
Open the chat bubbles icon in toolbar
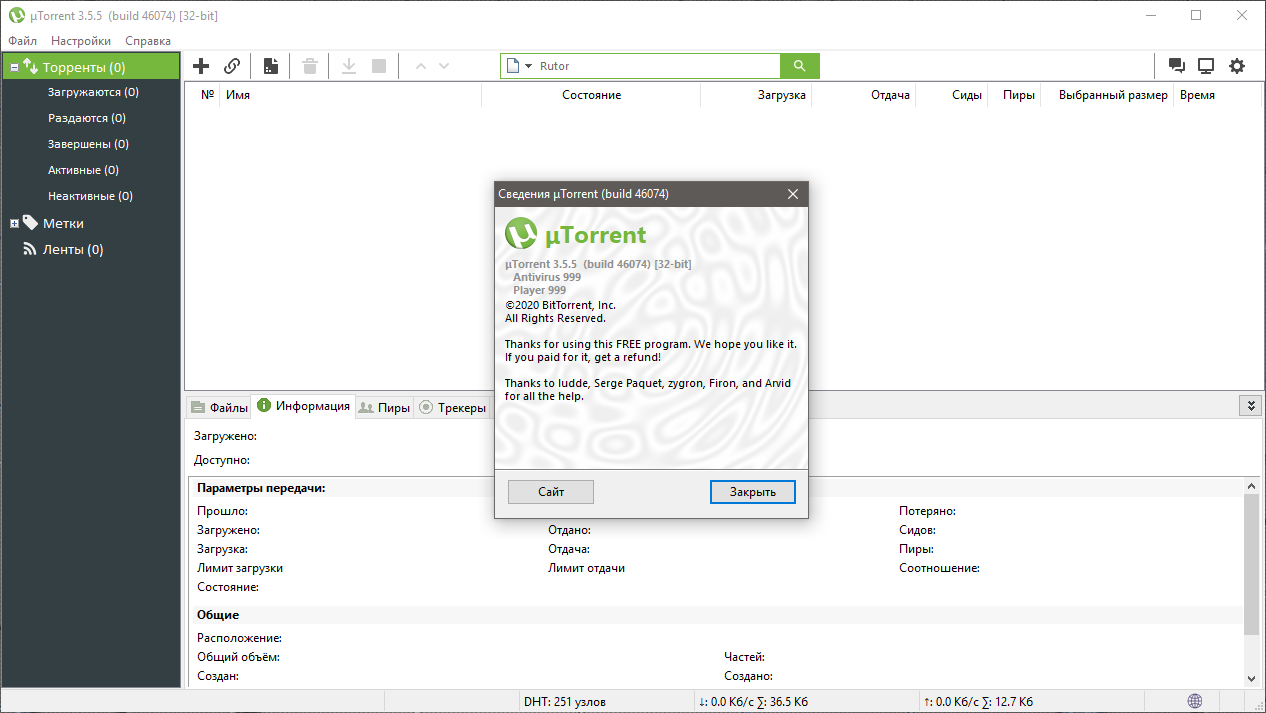(x=1177, y=66)
